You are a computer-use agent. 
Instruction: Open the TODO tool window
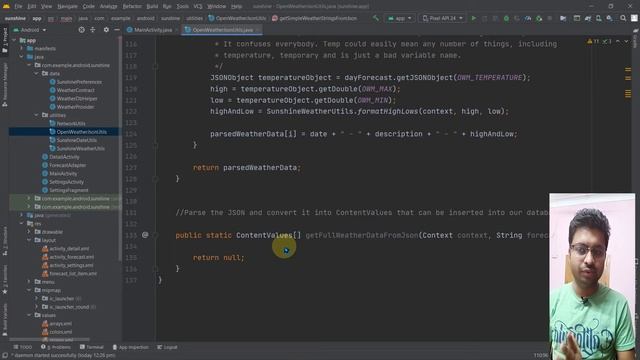[22, 347]
